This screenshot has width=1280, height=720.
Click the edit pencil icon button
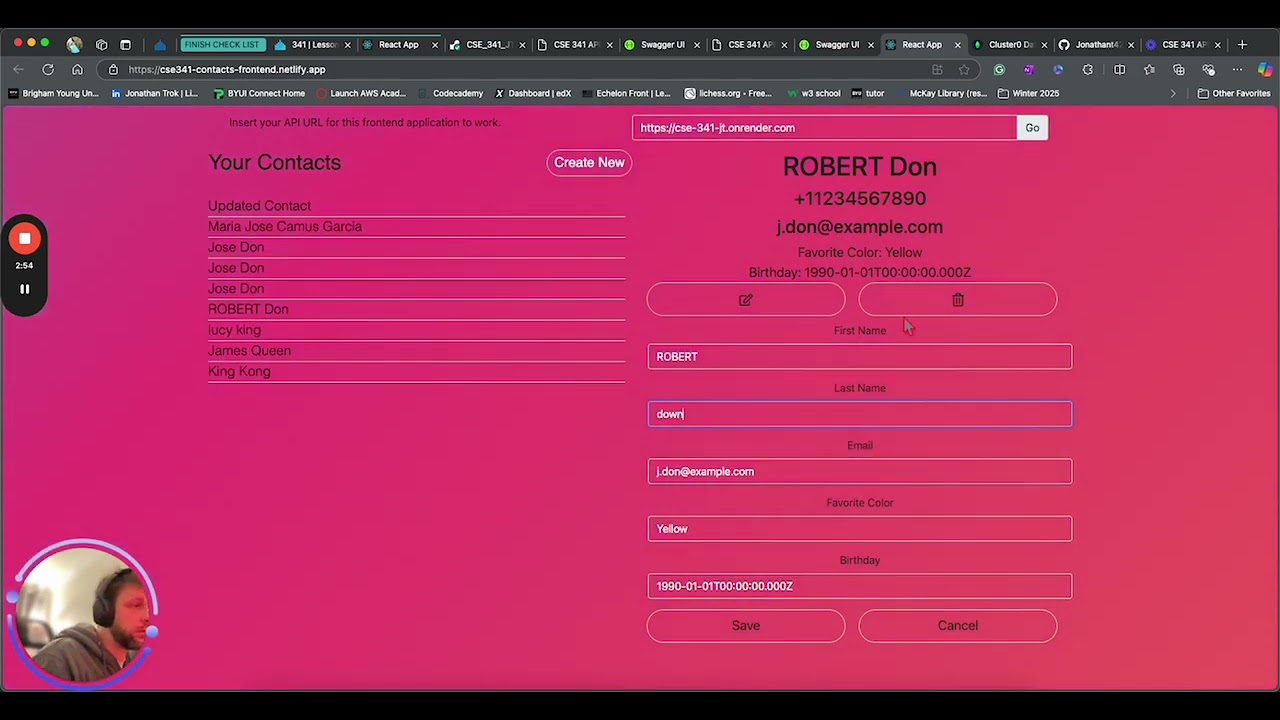coord(746,300)
